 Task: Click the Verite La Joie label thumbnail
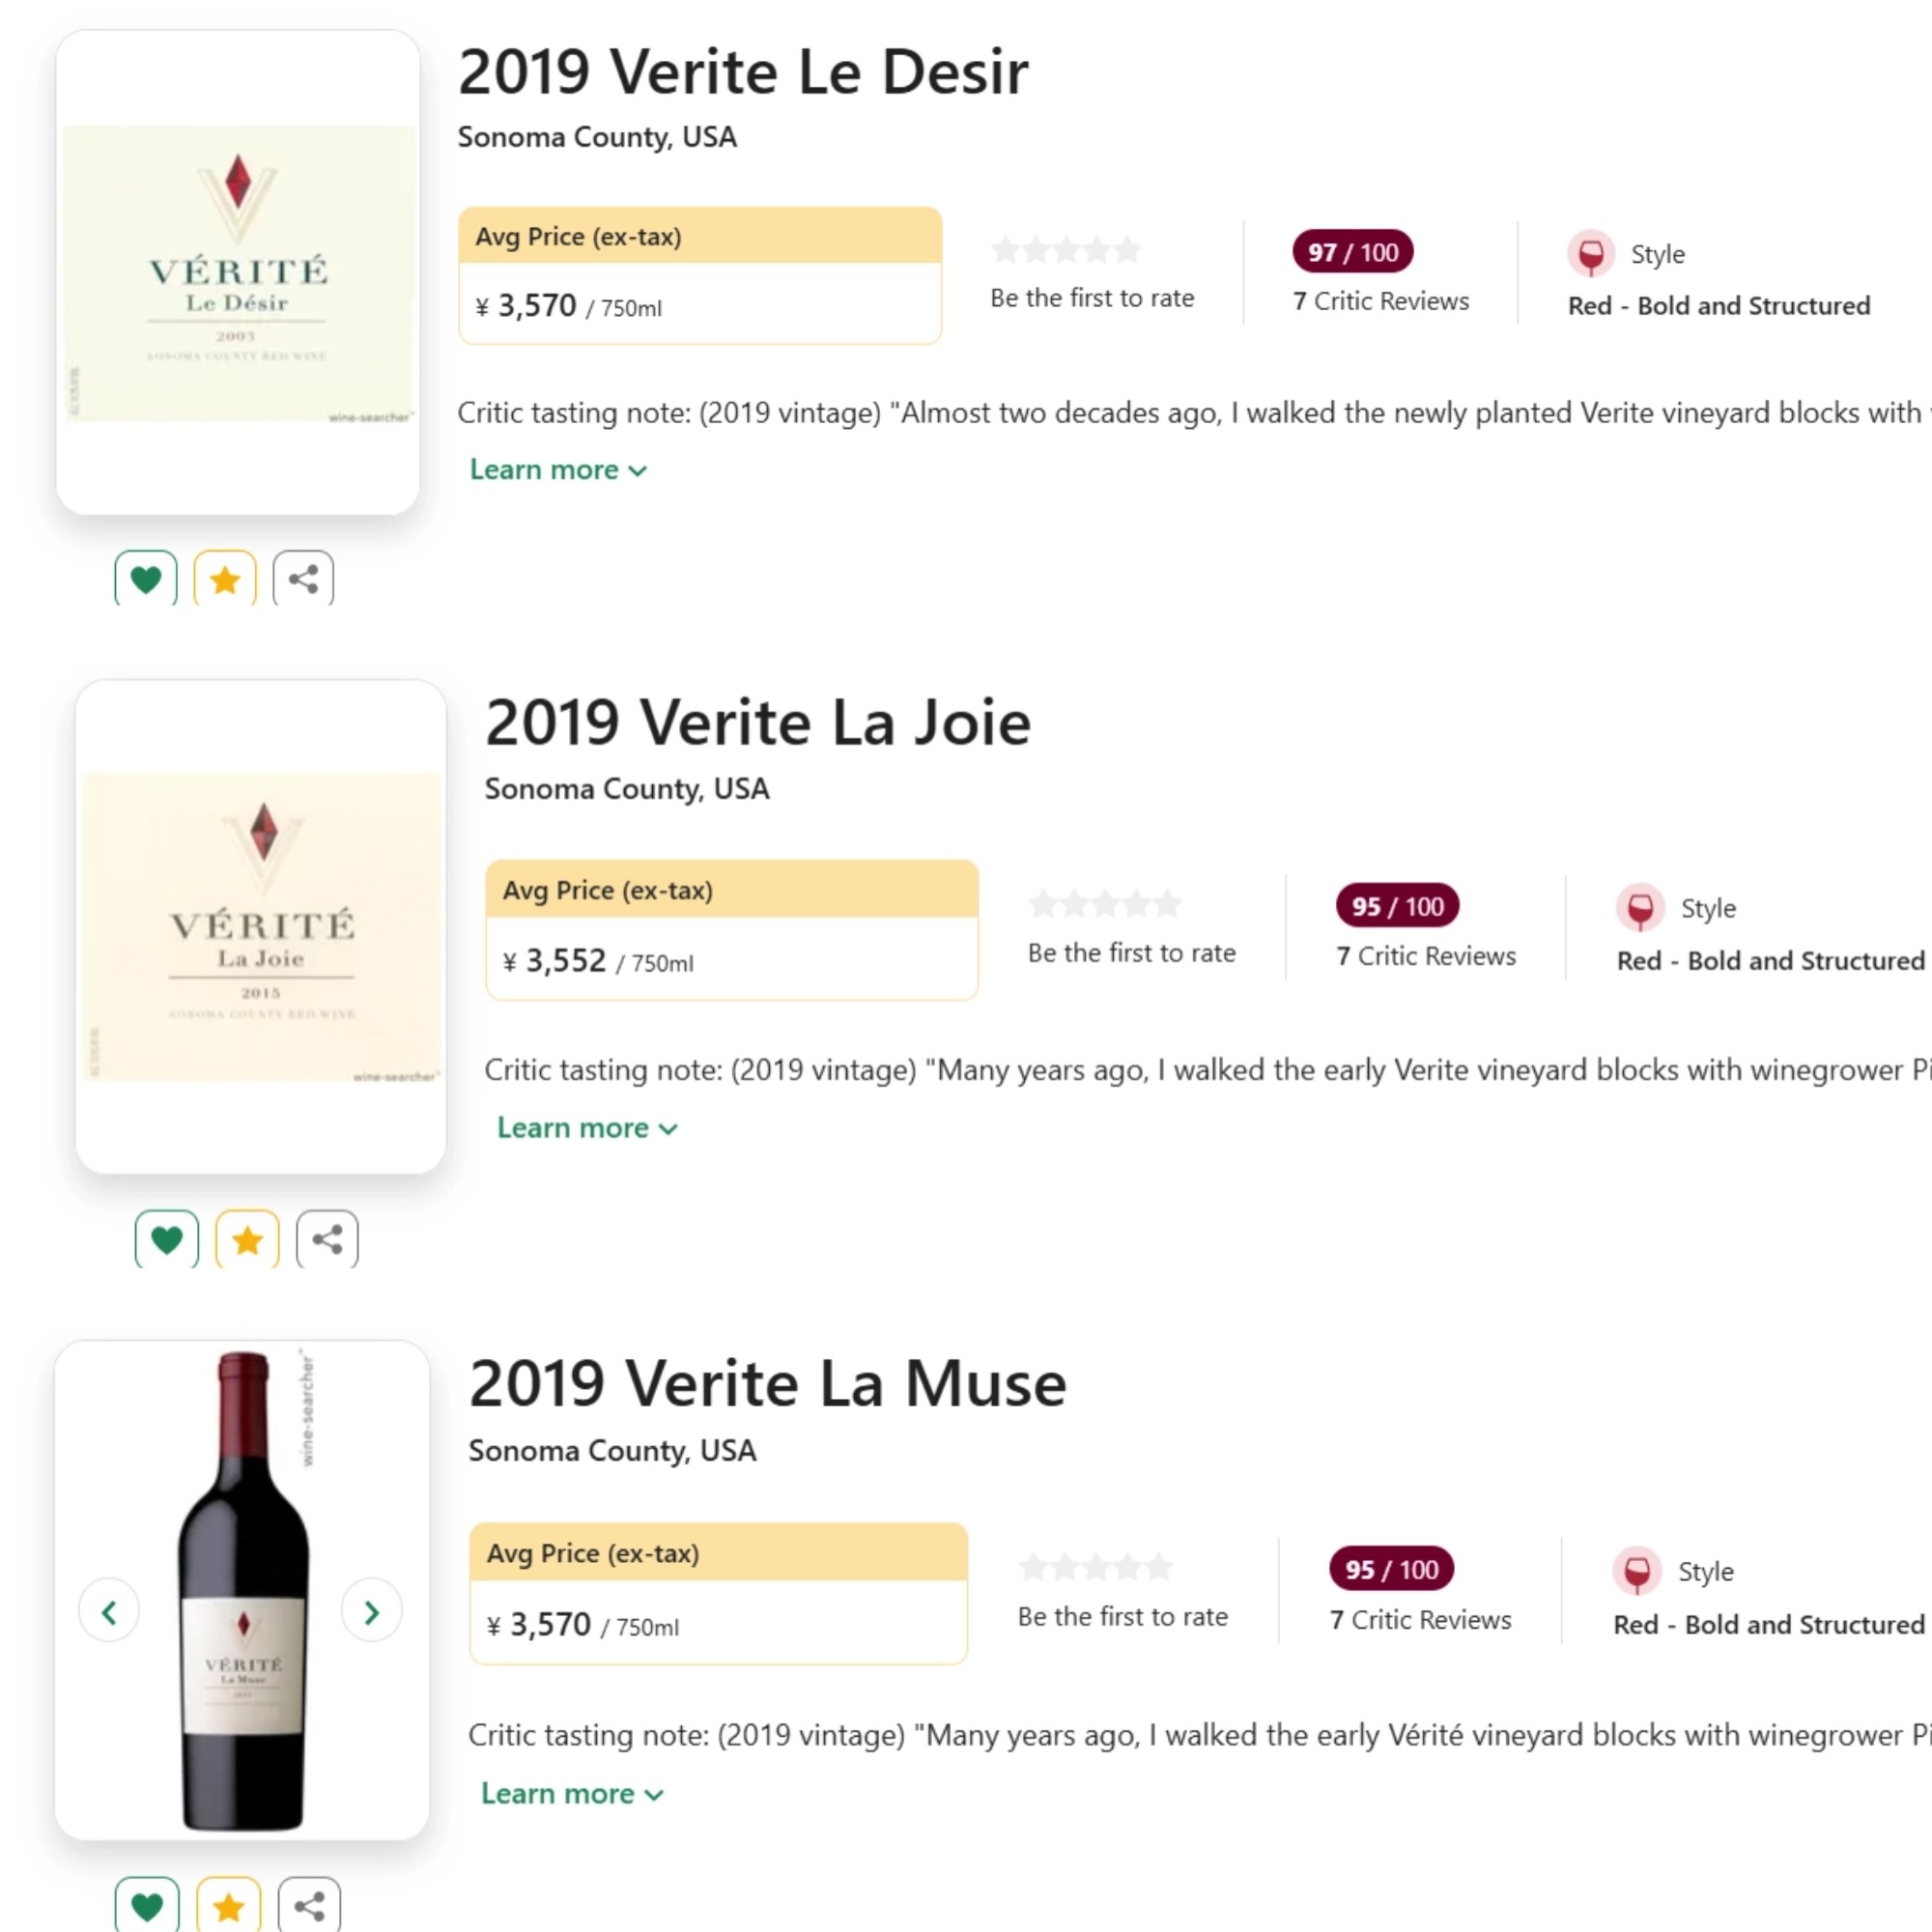click(x=261, y=926)
